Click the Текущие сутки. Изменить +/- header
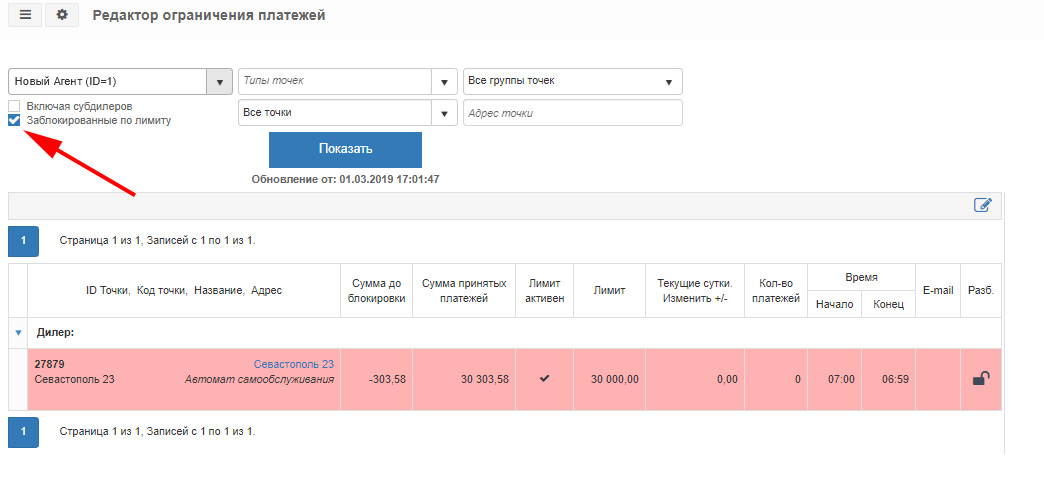The height and width of the screenshot is (488, 1044). pos(695,291)
